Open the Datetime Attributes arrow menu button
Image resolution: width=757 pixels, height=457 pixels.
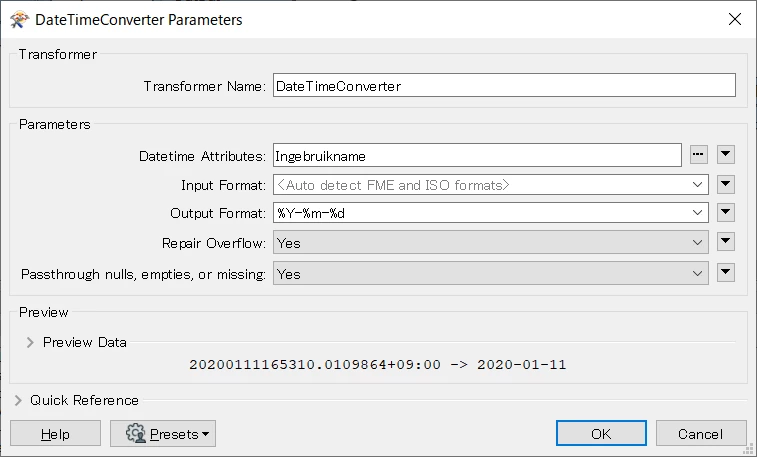tap(726, 155)
